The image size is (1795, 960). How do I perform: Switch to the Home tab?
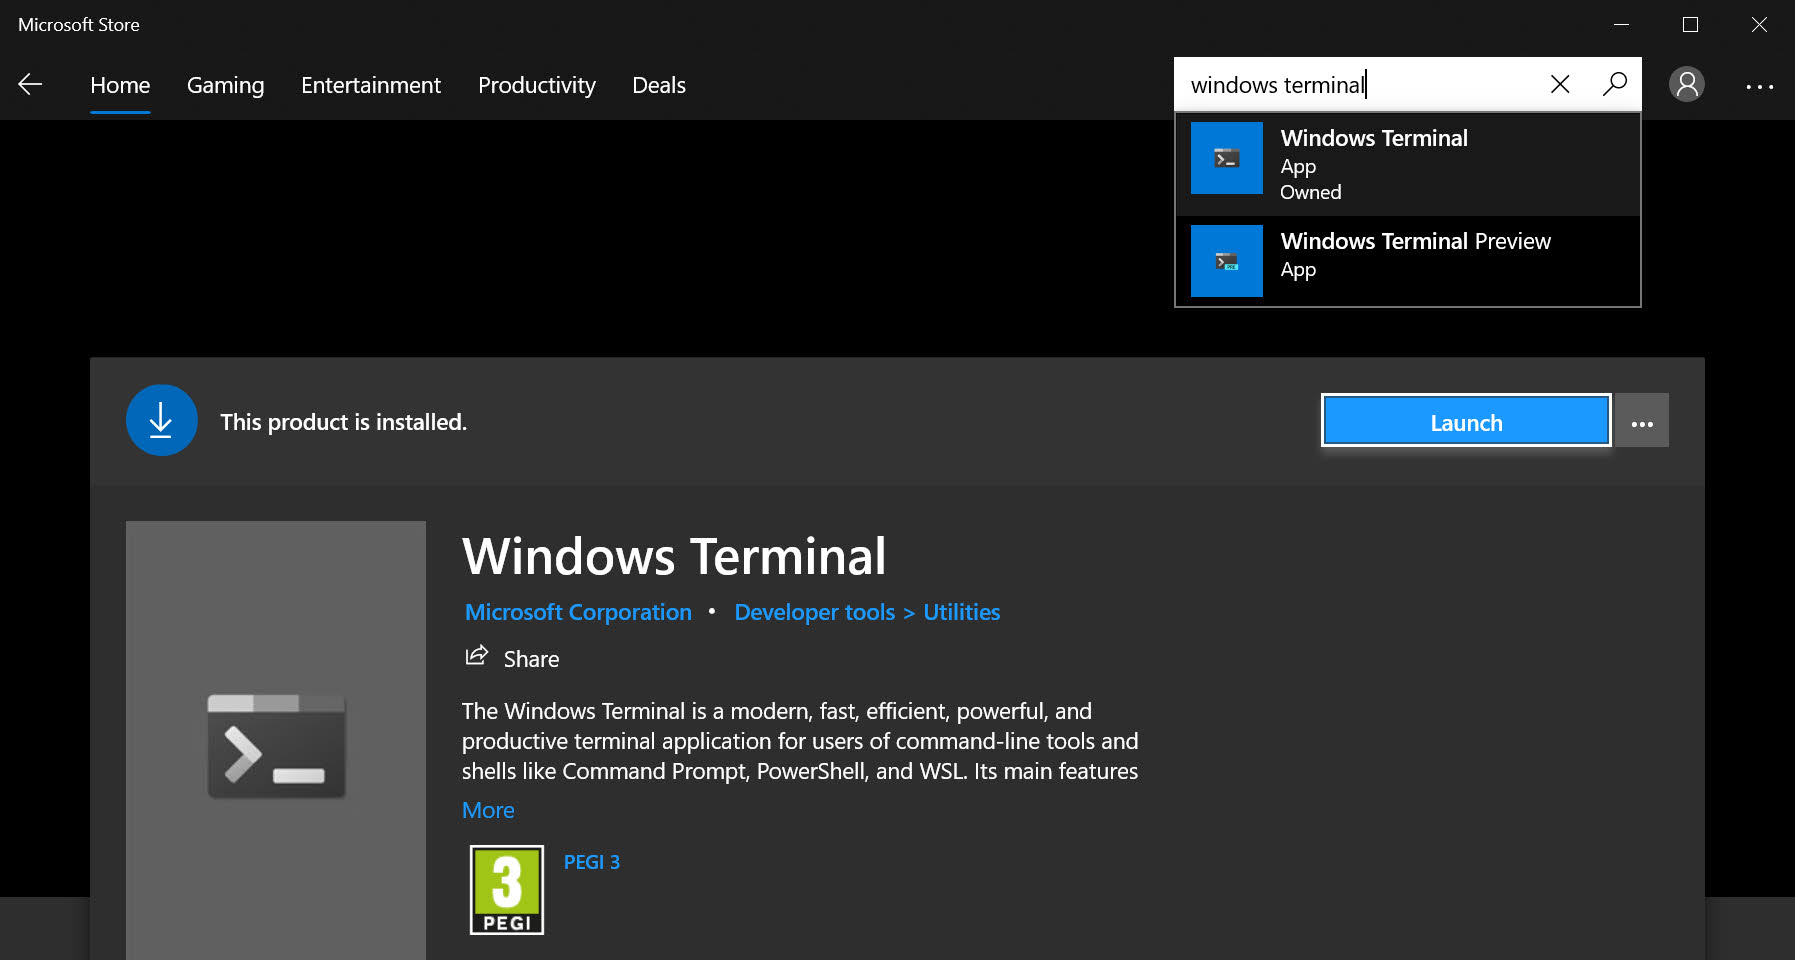pos(120,86)
